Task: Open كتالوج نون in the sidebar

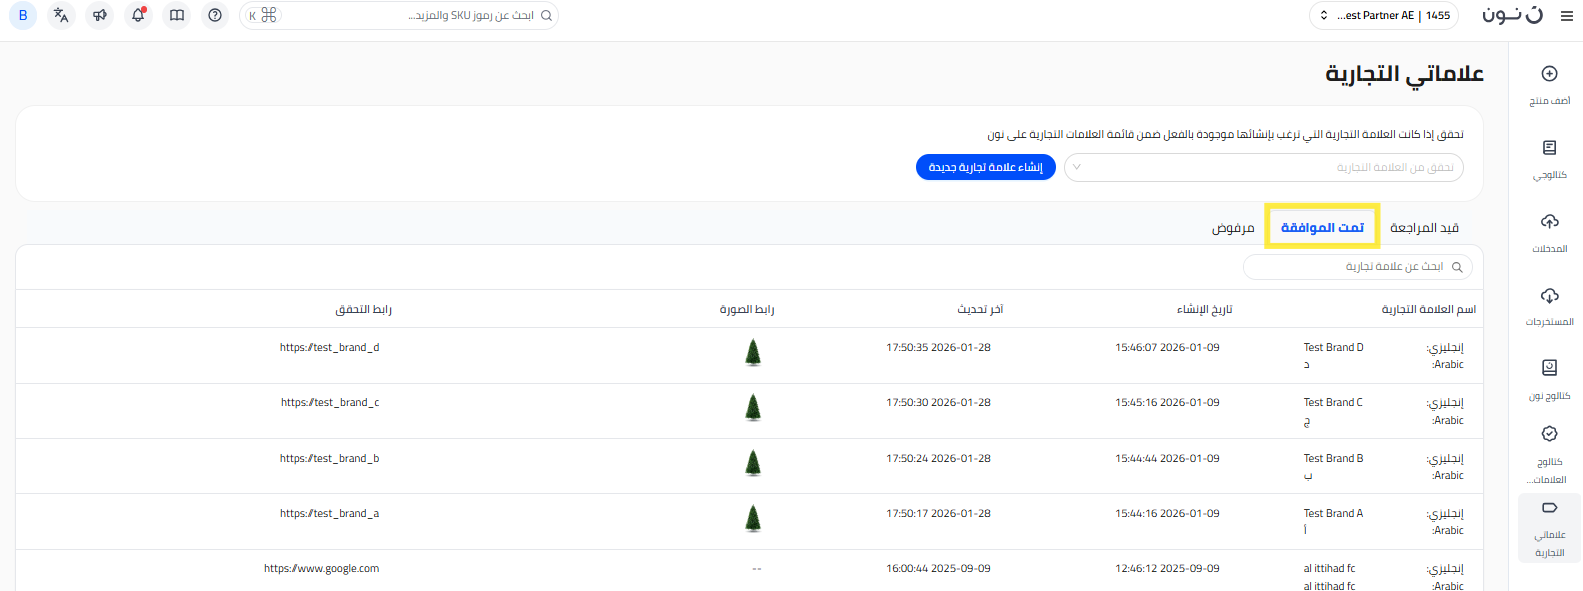Action: [1549, 369]
